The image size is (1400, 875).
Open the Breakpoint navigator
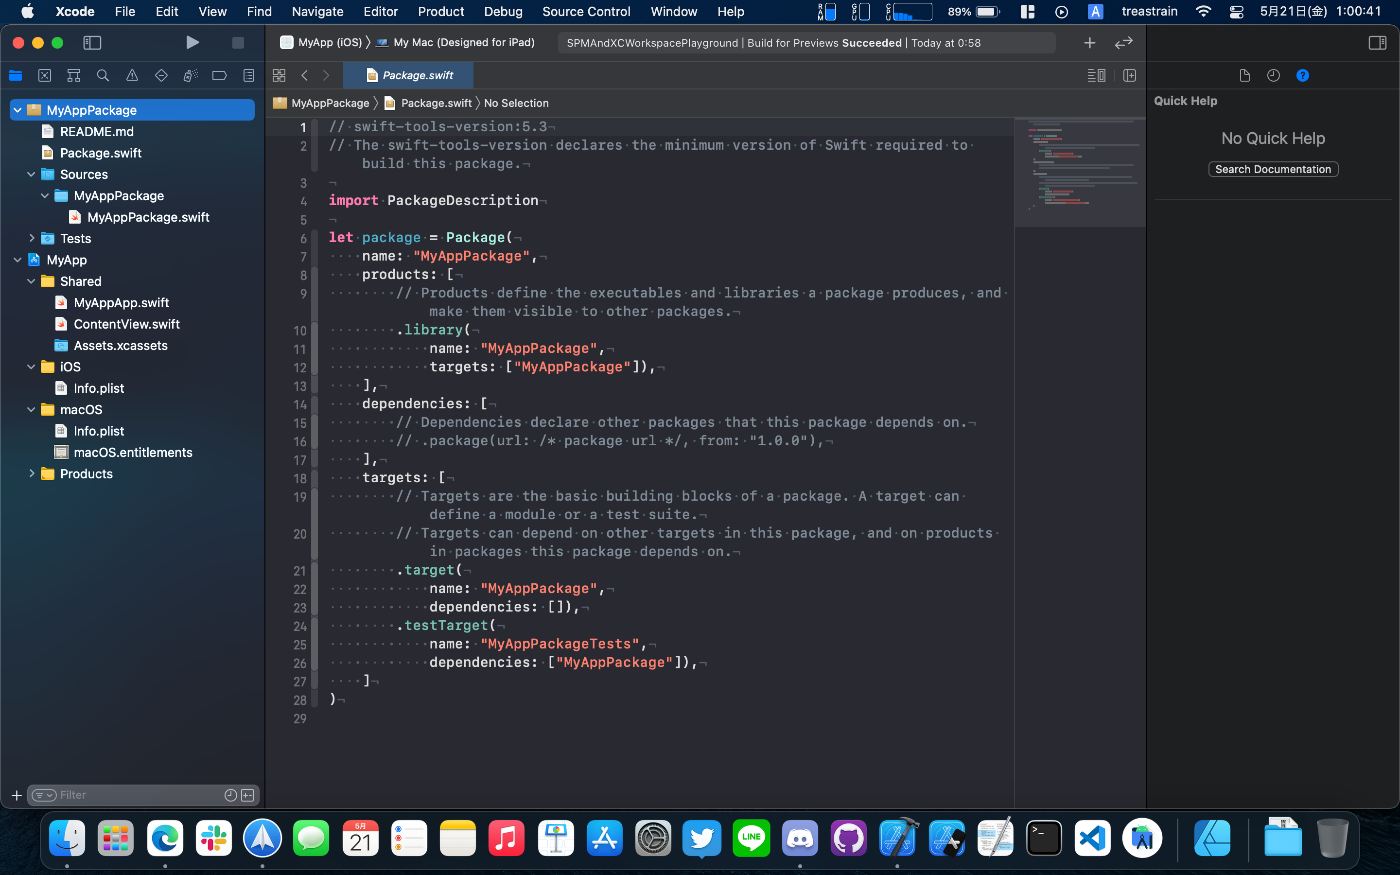219,75
